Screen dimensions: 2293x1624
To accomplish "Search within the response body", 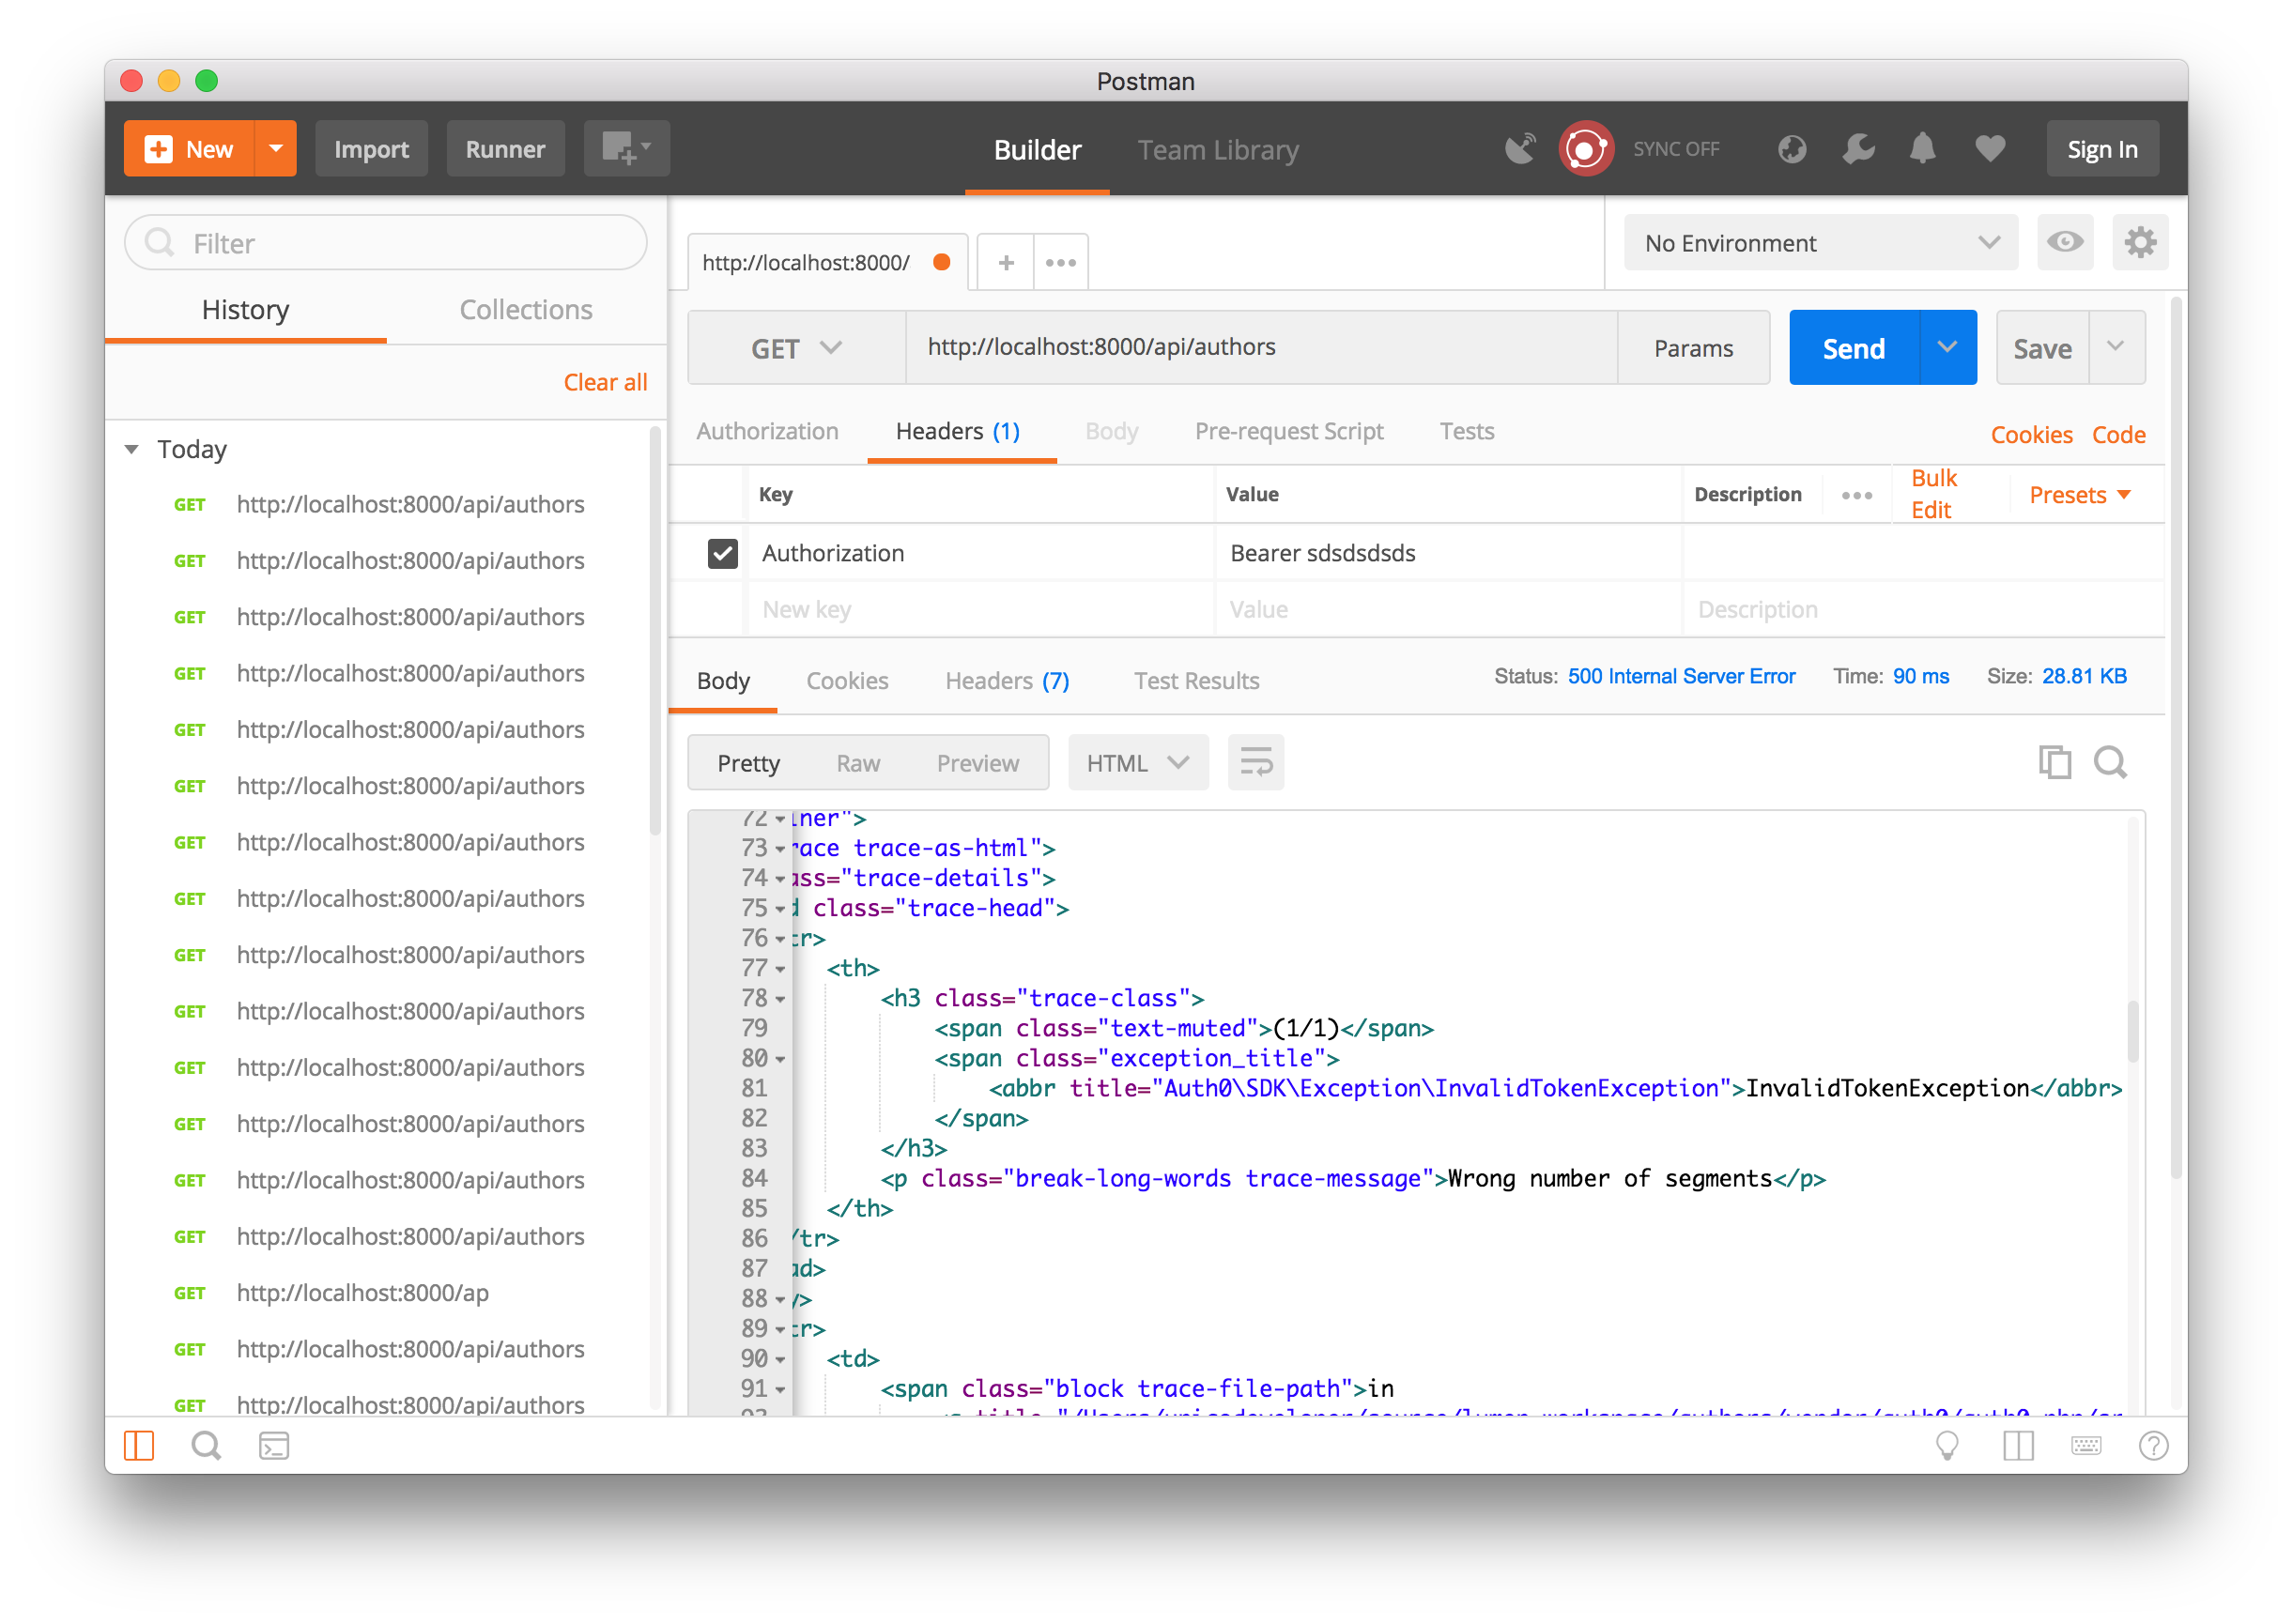I will [x=2110, y=763].
